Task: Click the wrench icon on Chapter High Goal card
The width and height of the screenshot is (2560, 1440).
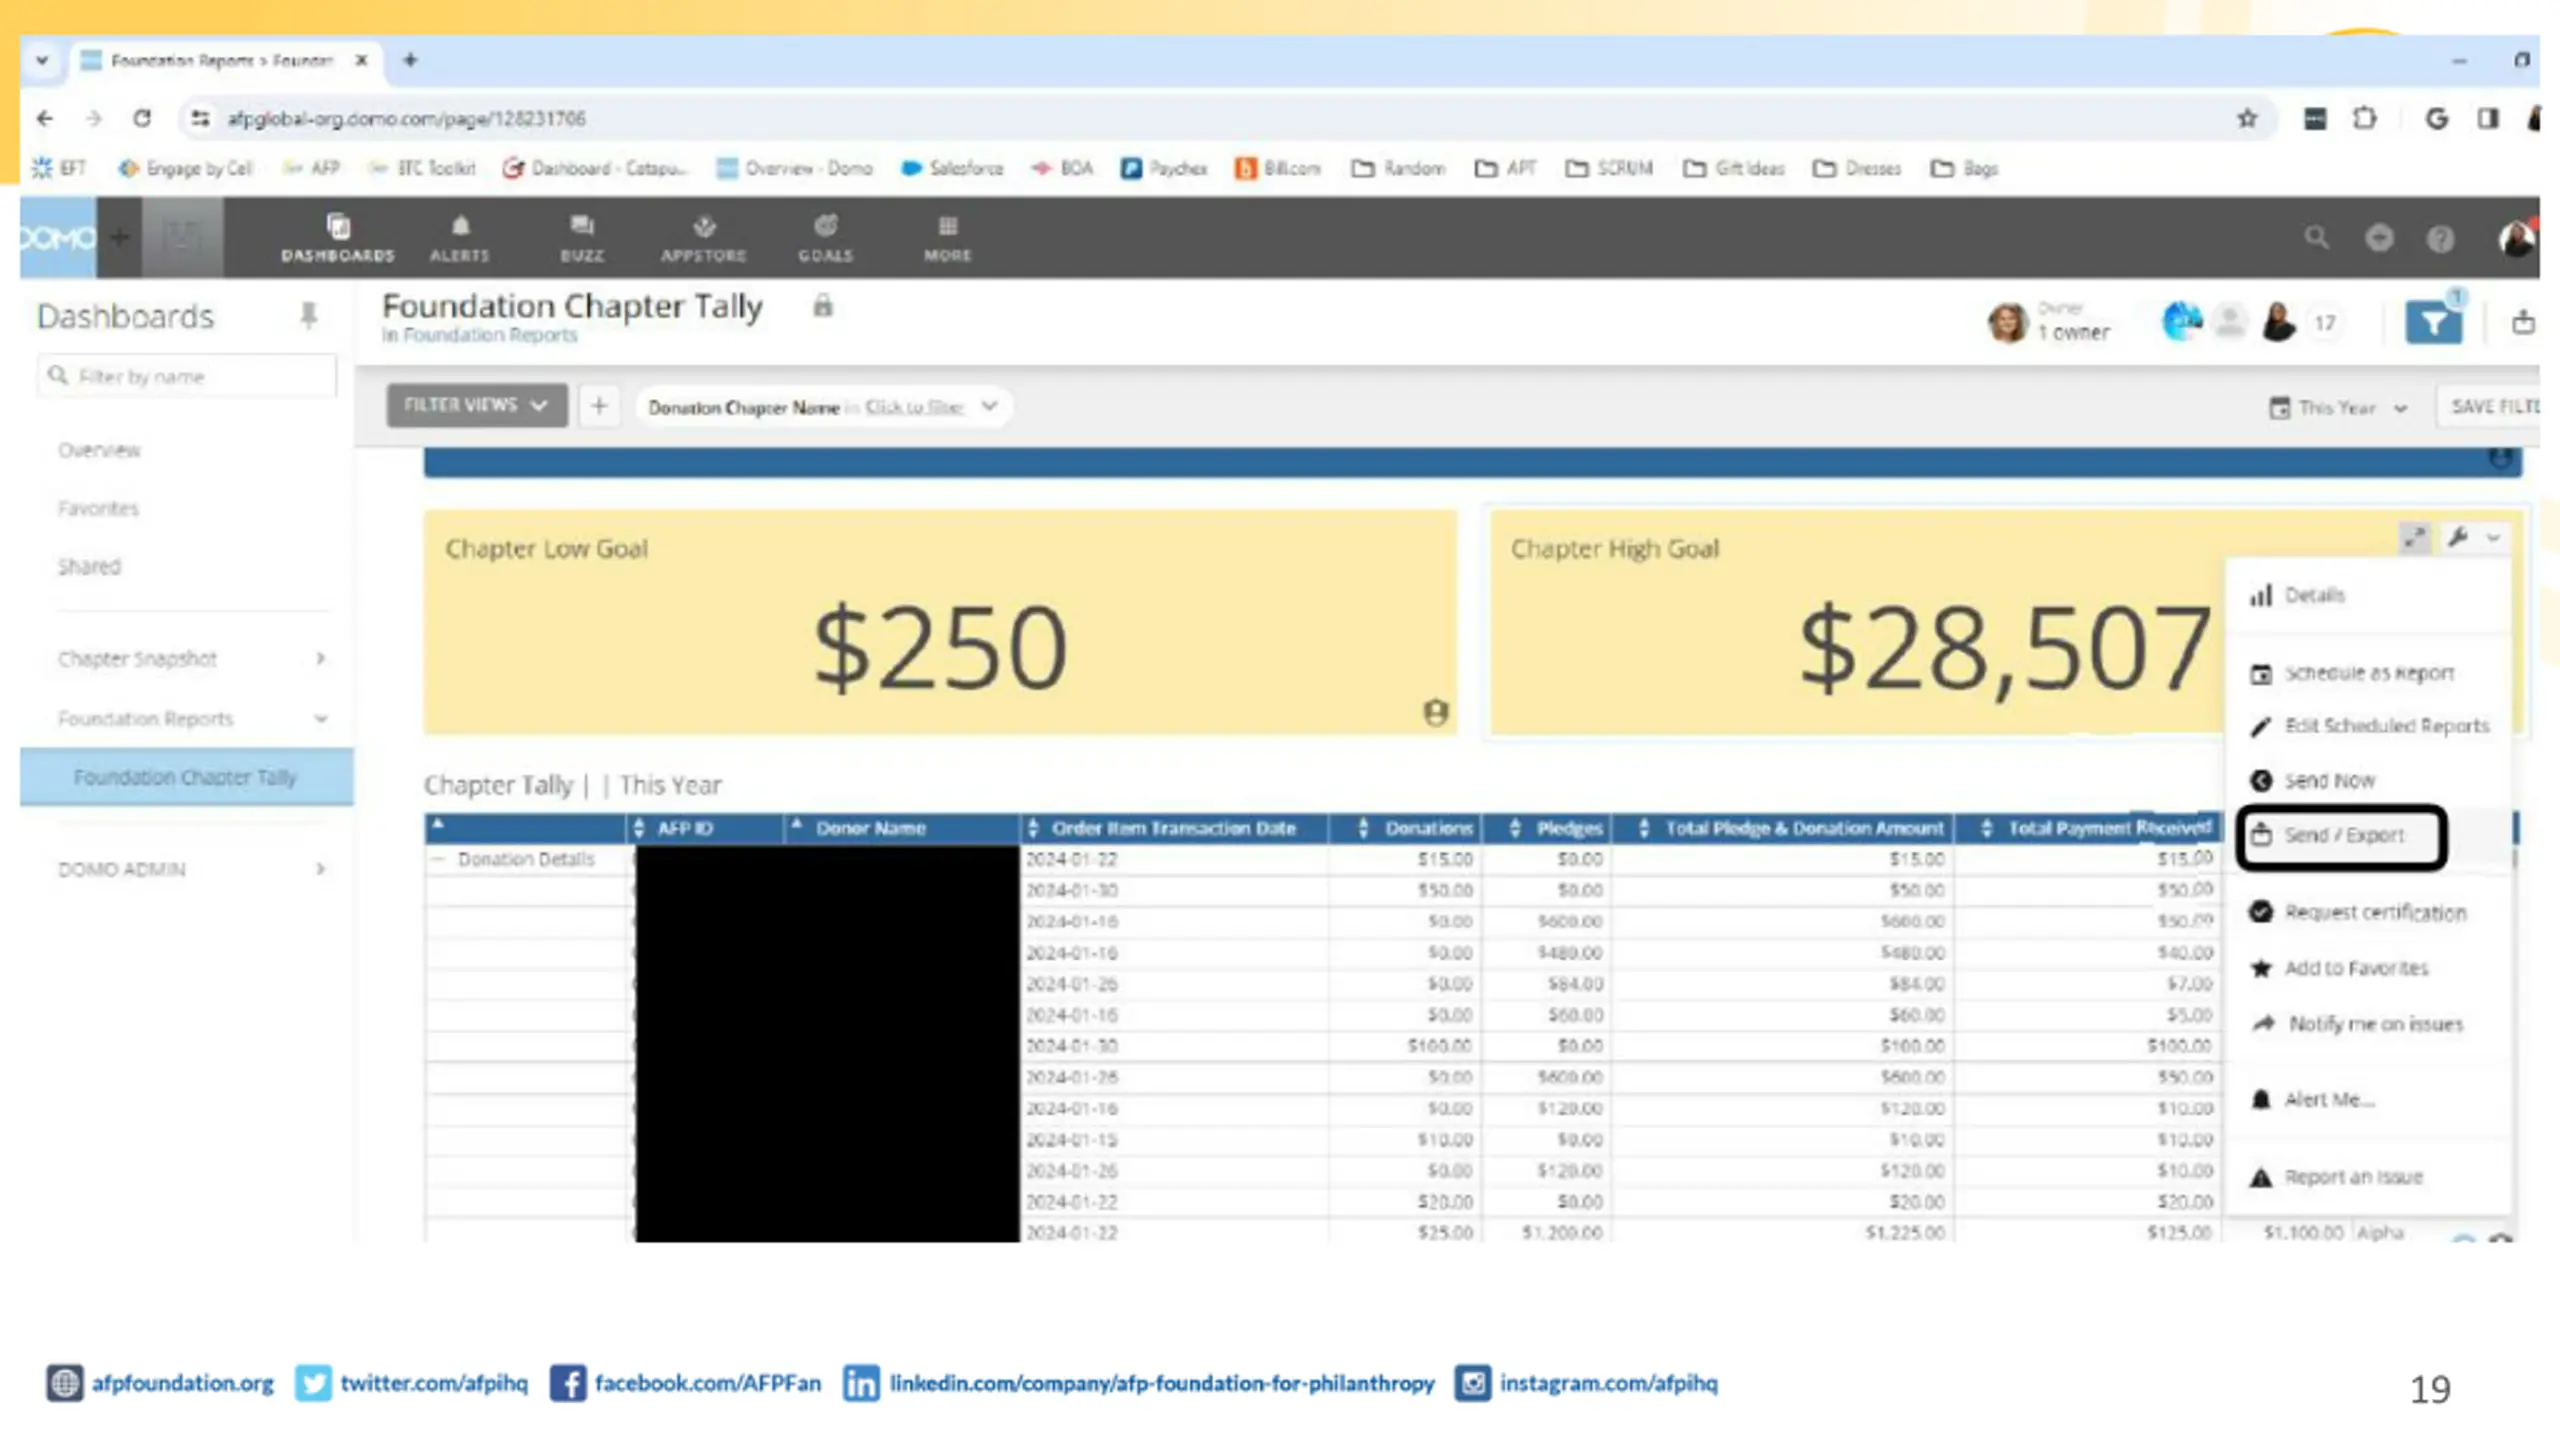Action: 2457,538
